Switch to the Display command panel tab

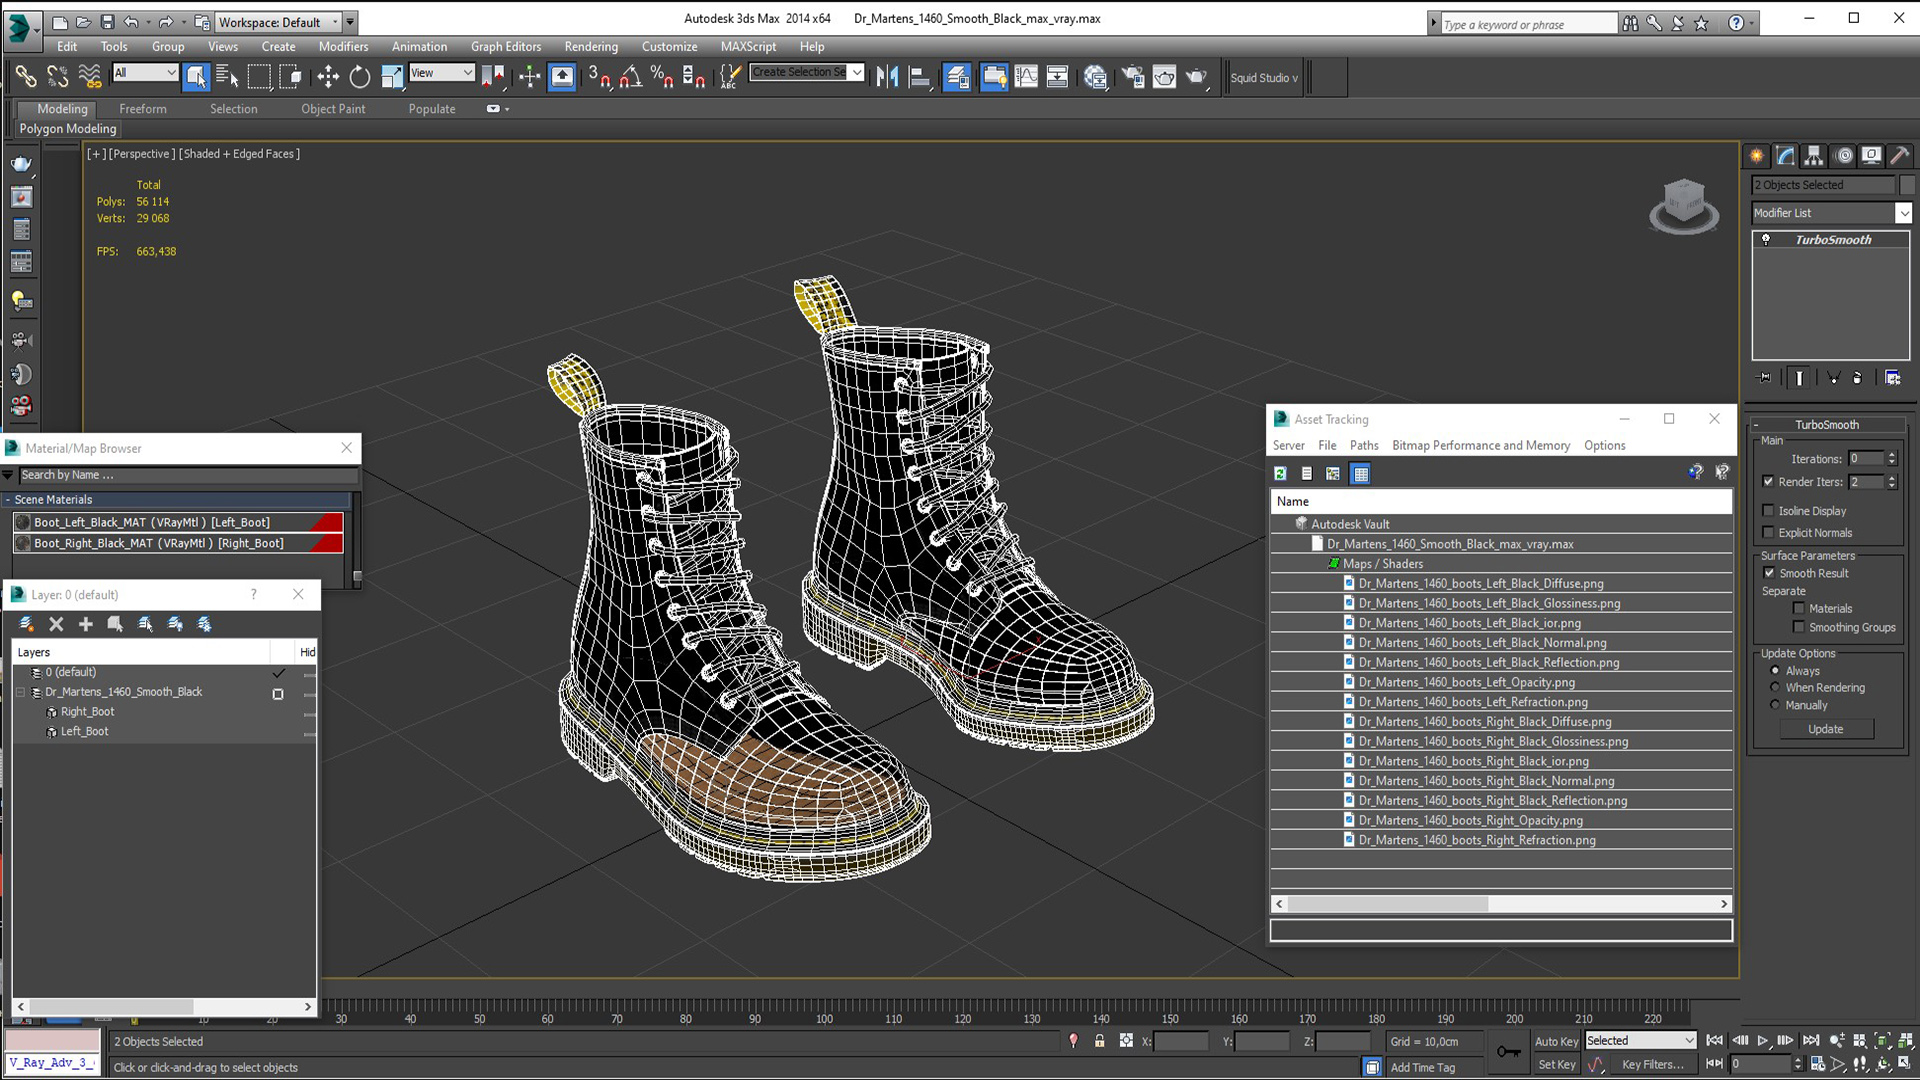[x=1872, y=155]
